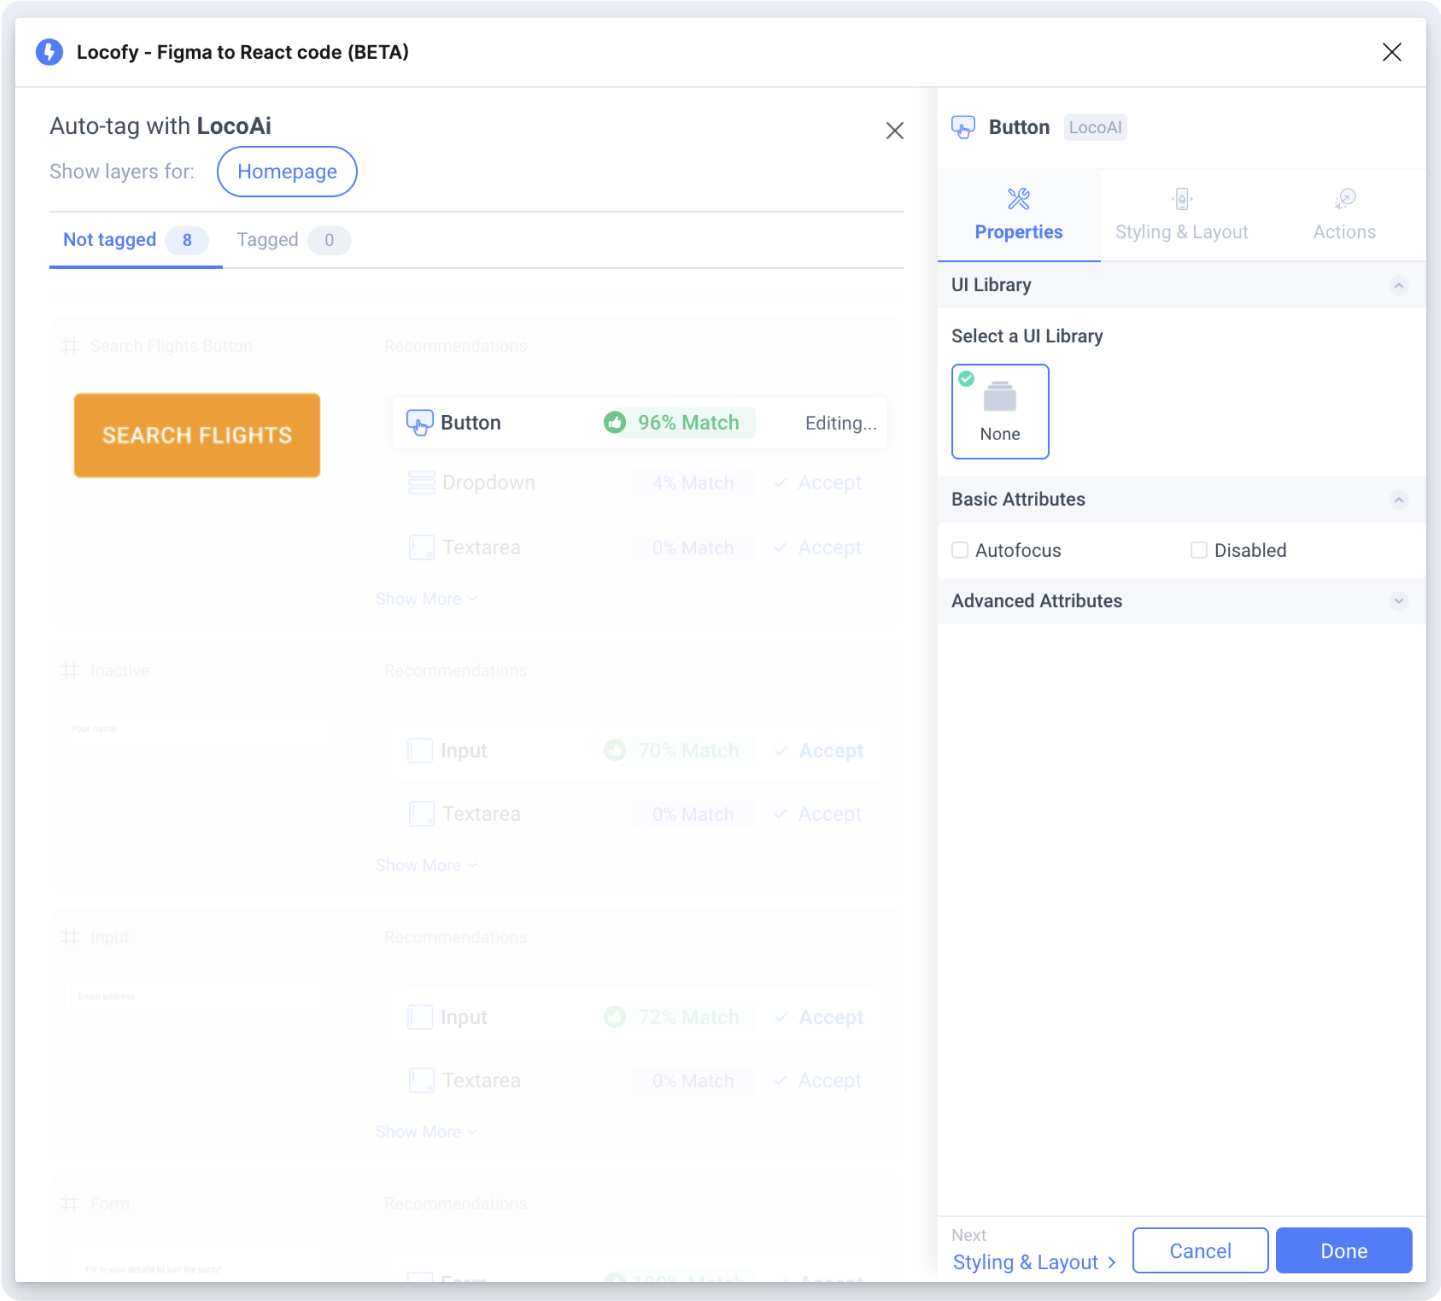The image size is (1441, 1301).
Task: Click the Cancel button
Action: (1200, 1251)
